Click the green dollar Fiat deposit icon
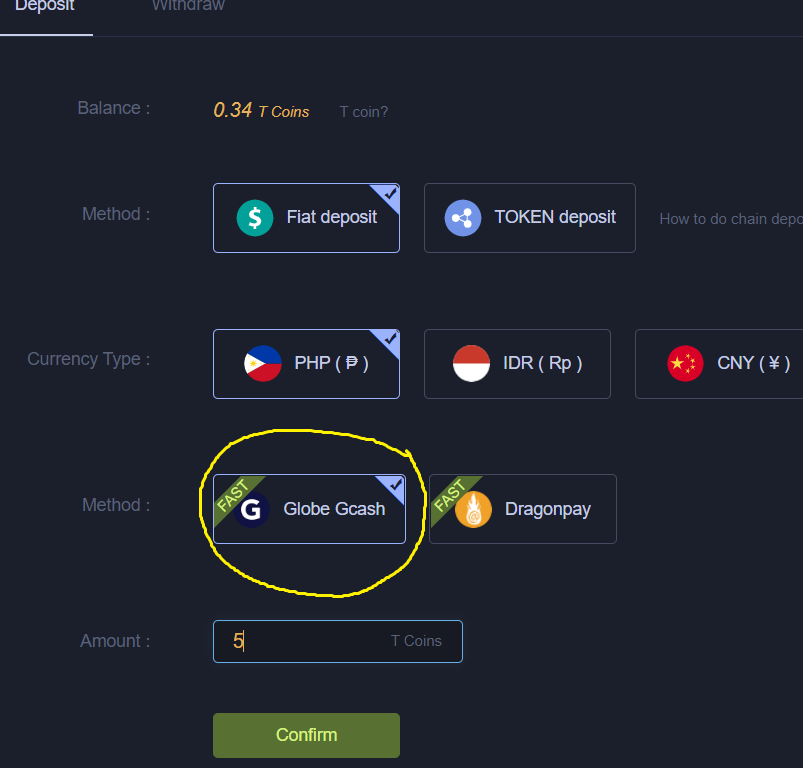803x768 pixels. click(x=255, y=218)
